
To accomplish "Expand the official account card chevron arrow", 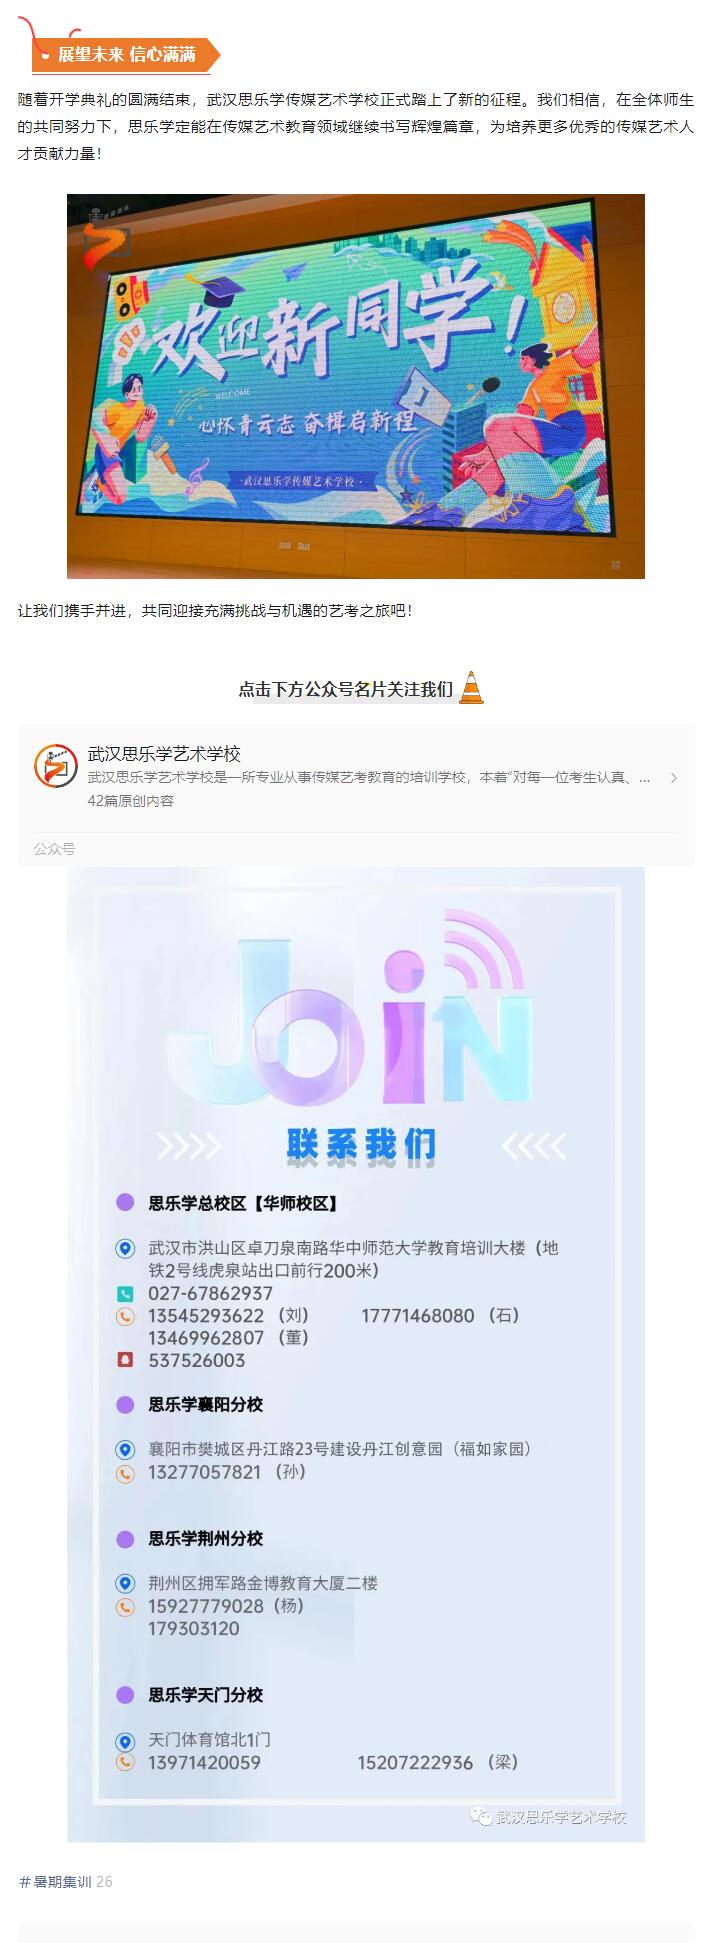I will click(x=673, y=777).
